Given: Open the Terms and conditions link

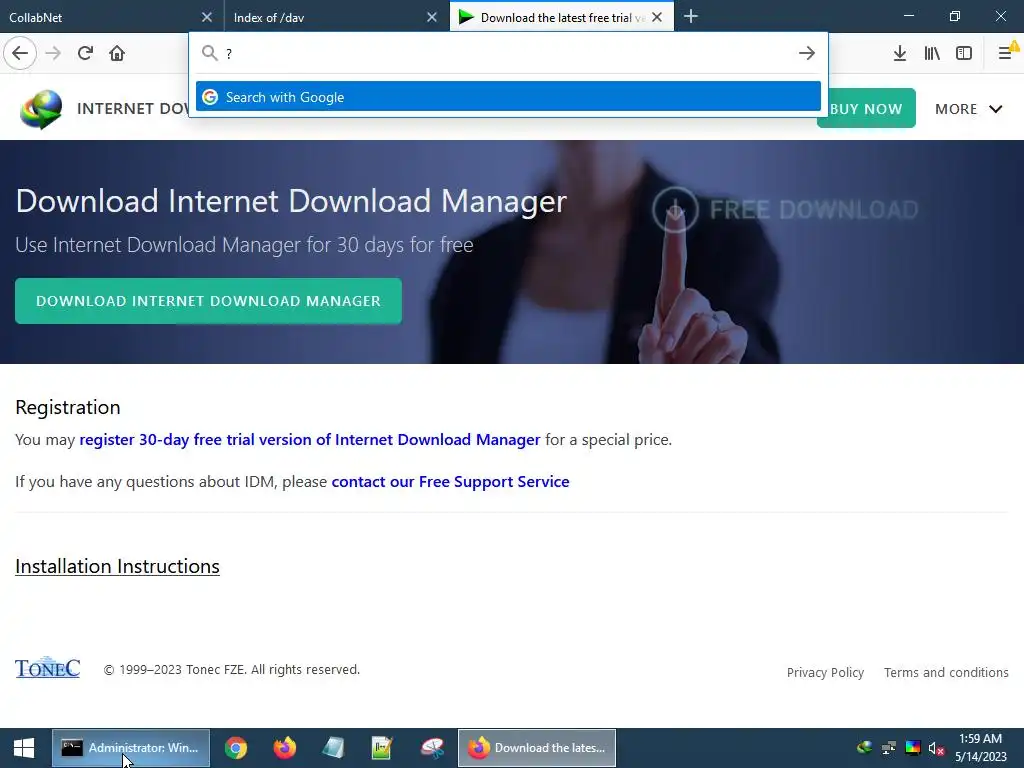Looking at the screenshot, I should tap(946, 673).
